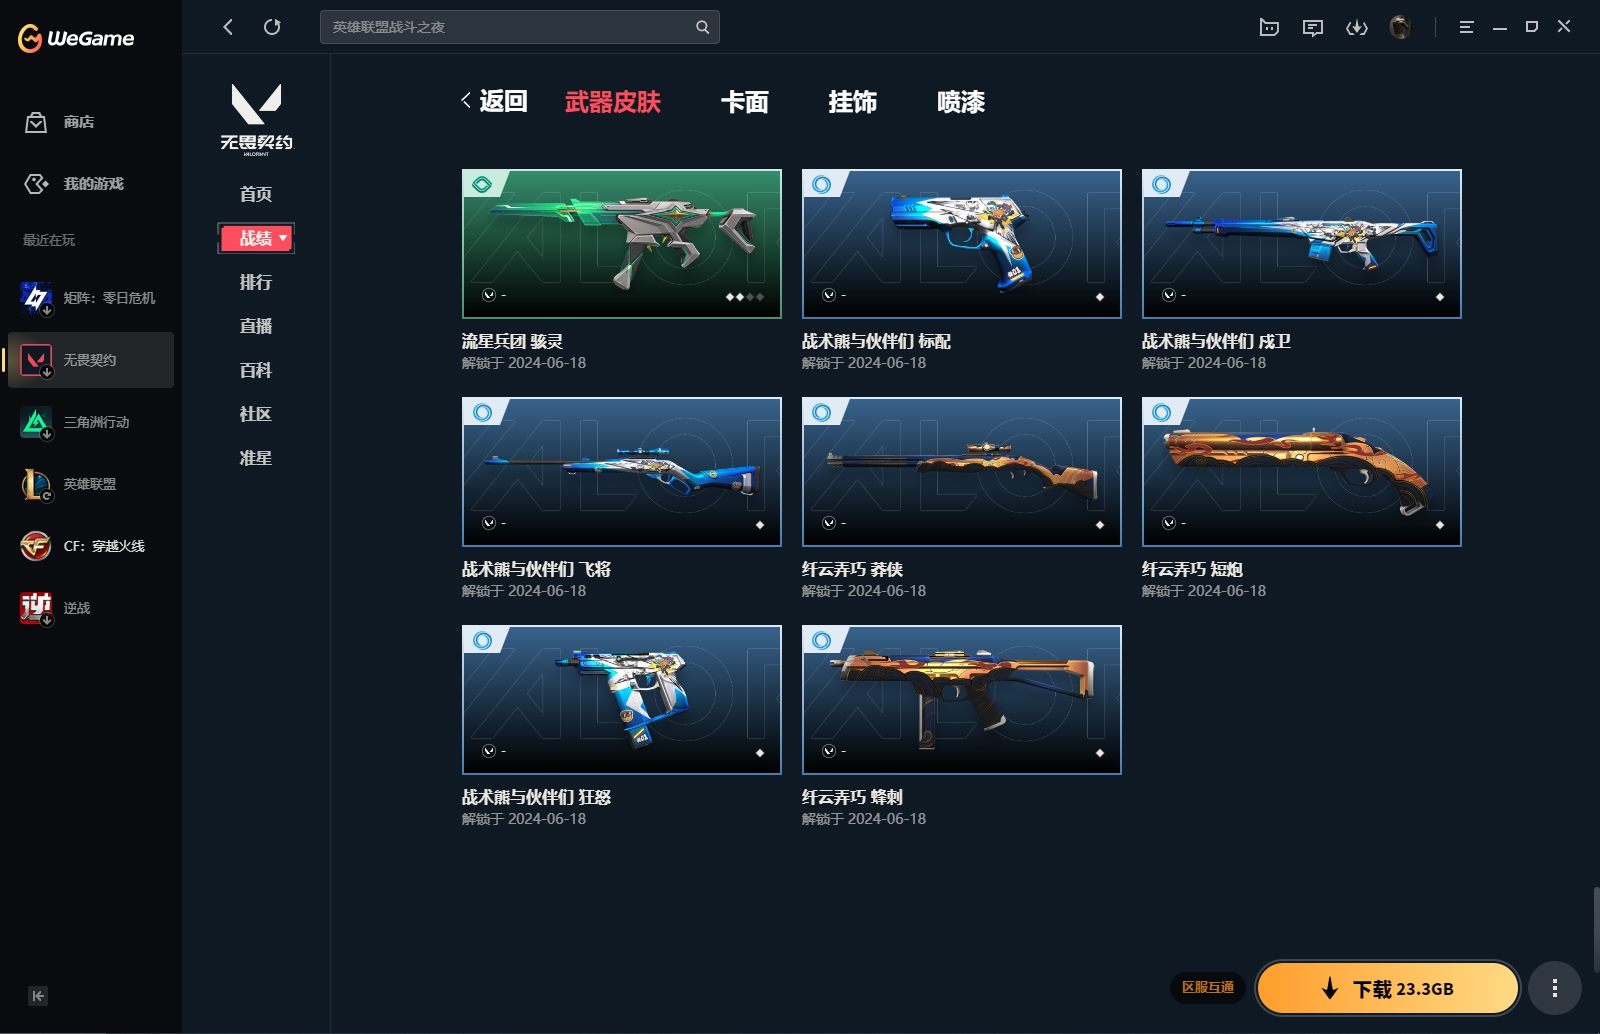Screen dimensions: 1600x1034
Task: Open 排行 in the game menu
Action: 256,282
